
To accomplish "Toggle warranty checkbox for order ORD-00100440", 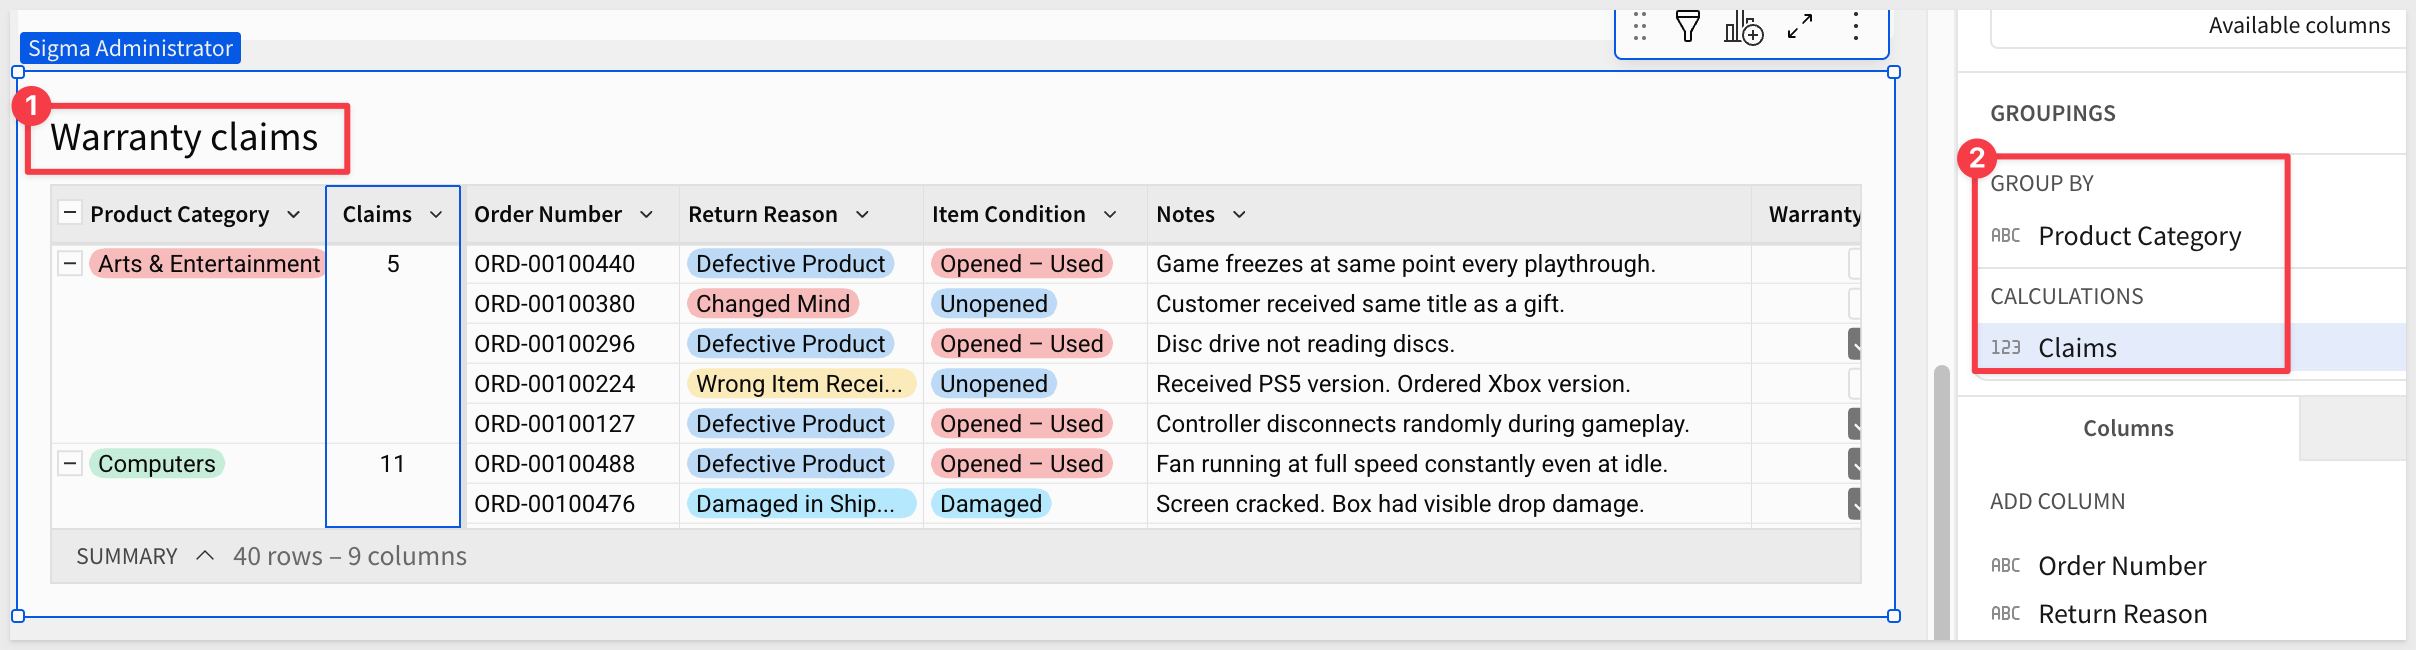I will [1854, 264].
